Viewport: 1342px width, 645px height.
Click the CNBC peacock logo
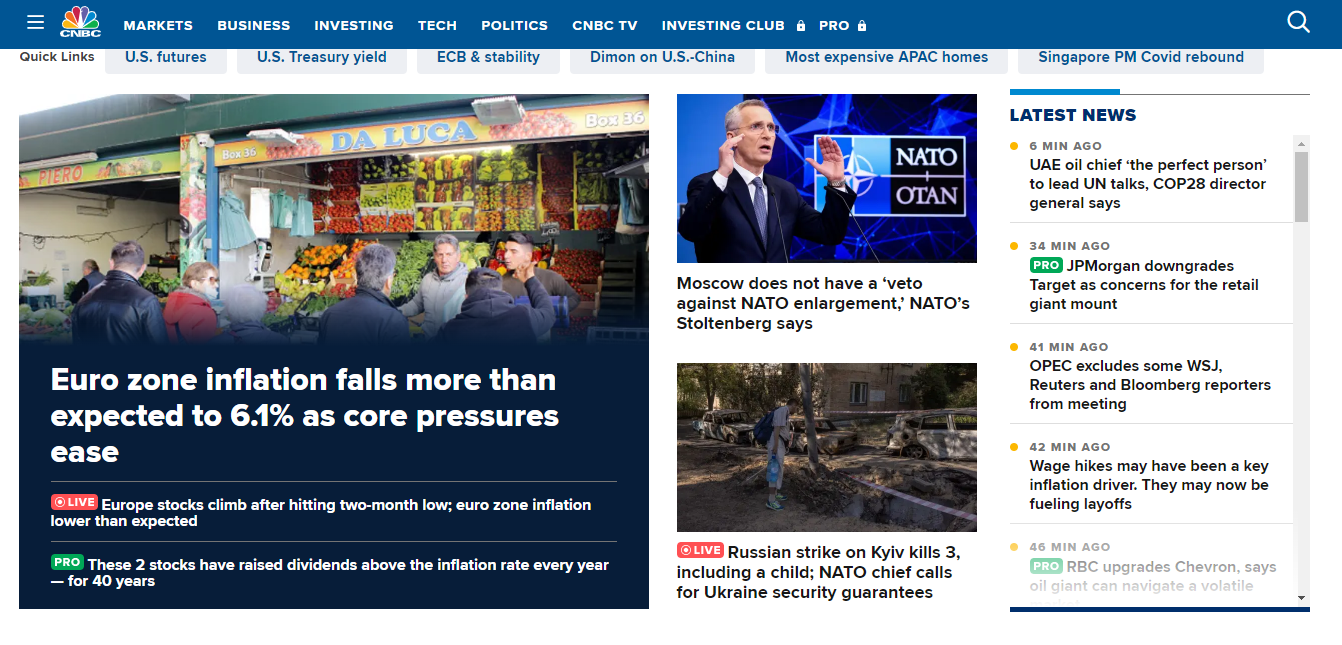click(80, 22)
